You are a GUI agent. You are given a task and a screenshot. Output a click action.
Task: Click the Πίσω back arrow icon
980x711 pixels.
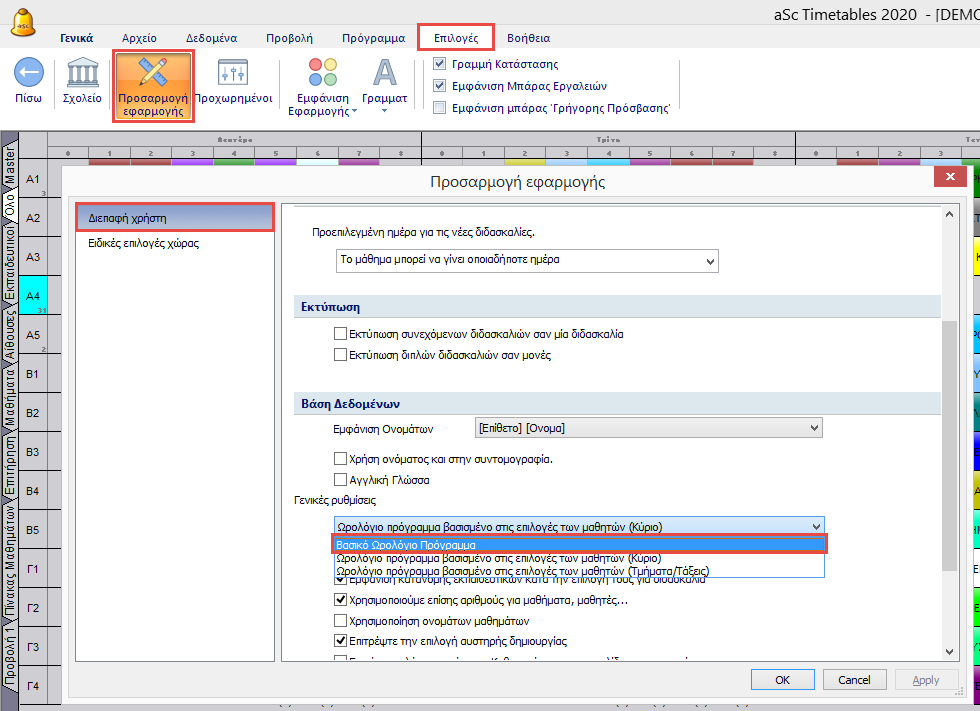coord(28,73)
